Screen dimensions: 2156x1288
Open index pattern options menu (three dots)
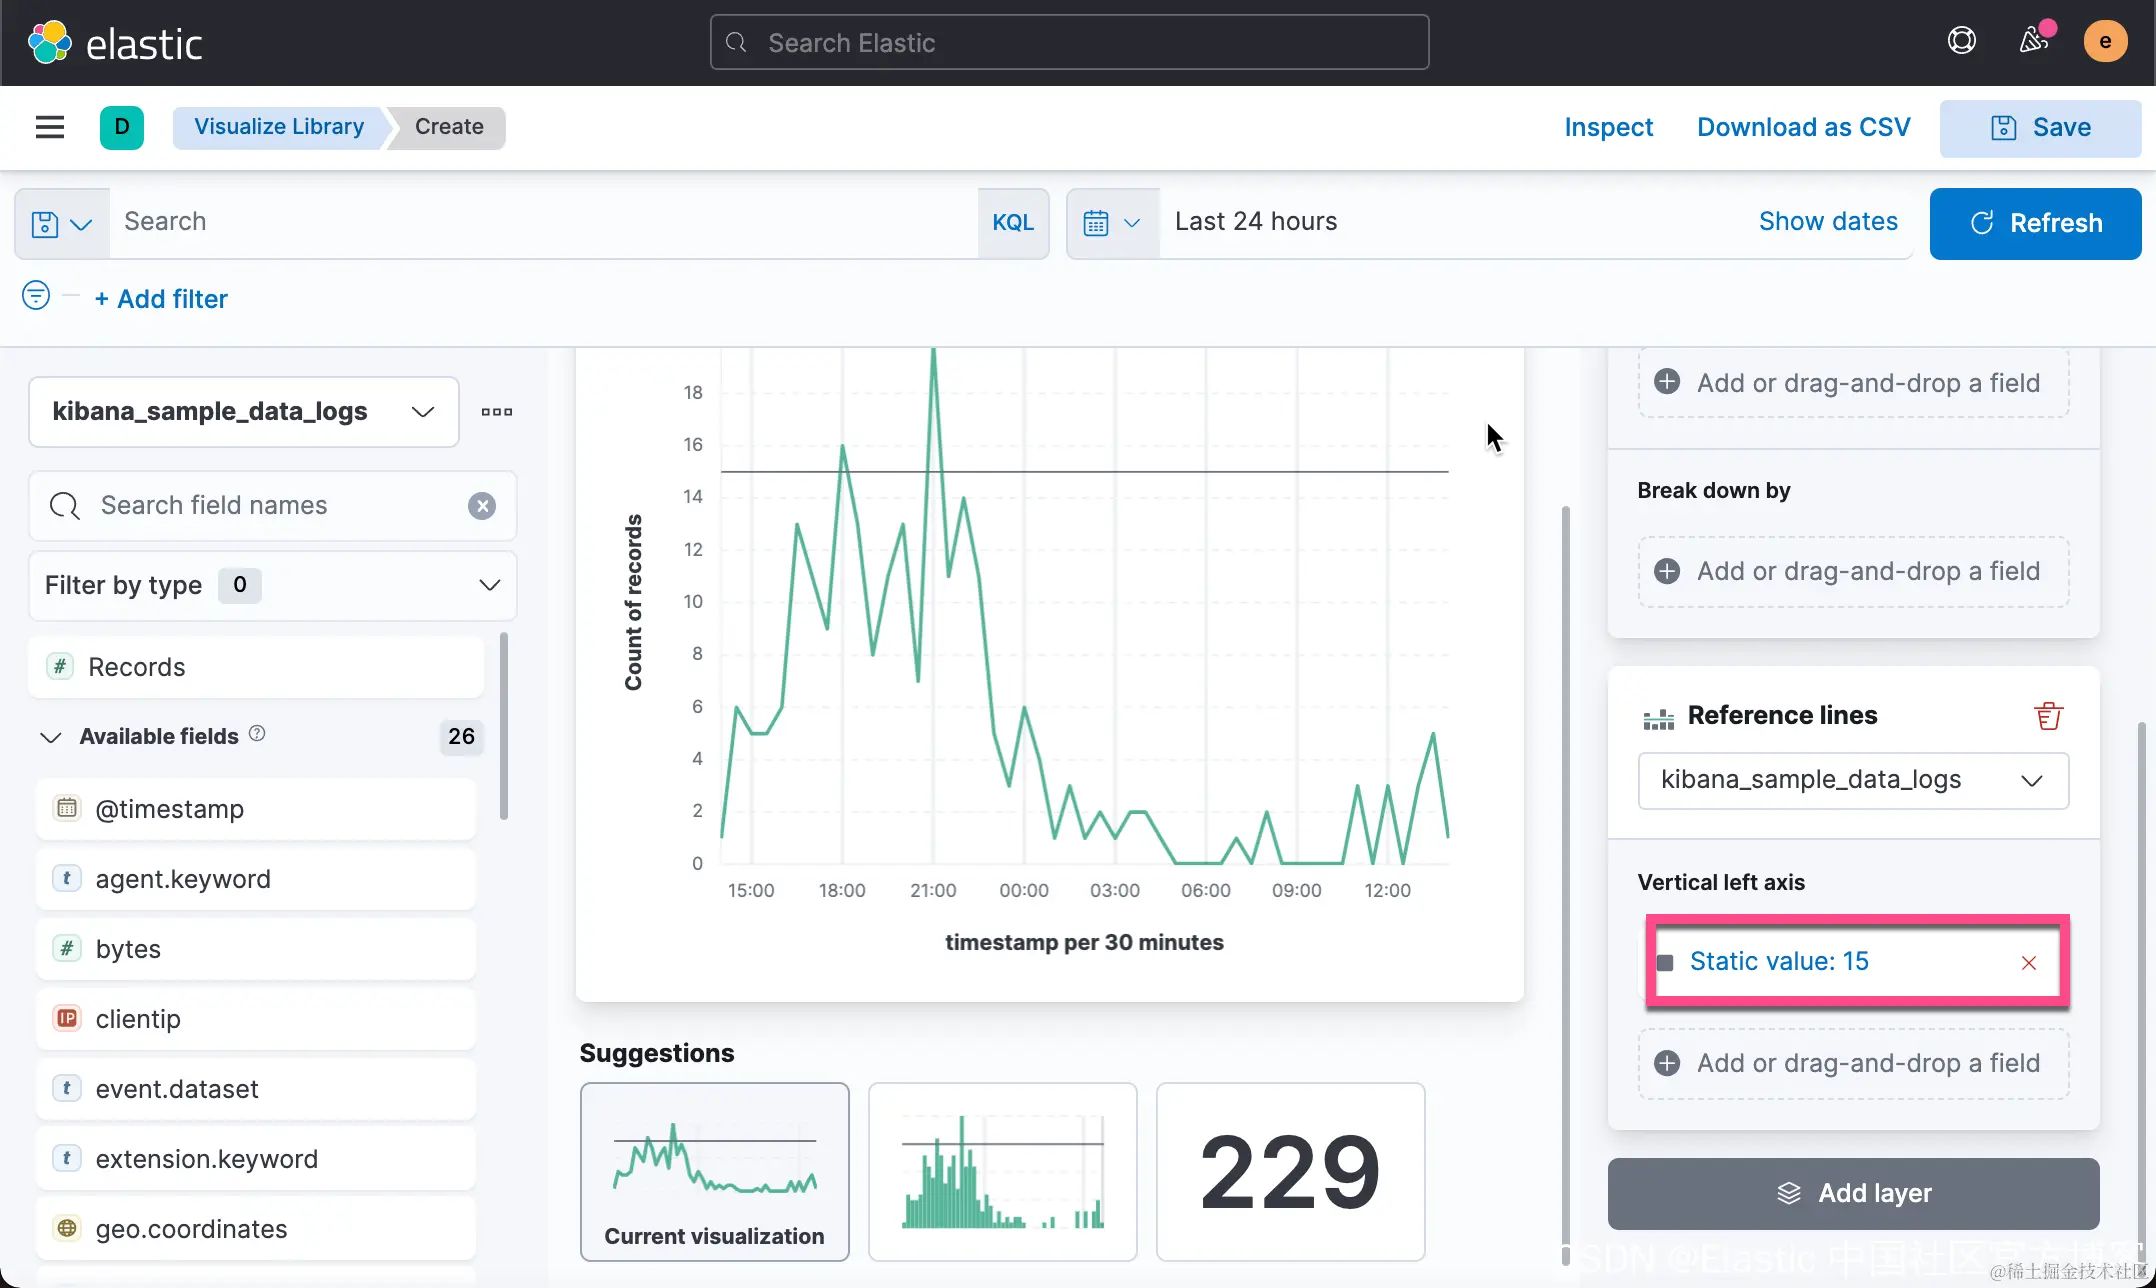[x=496, y=412]
